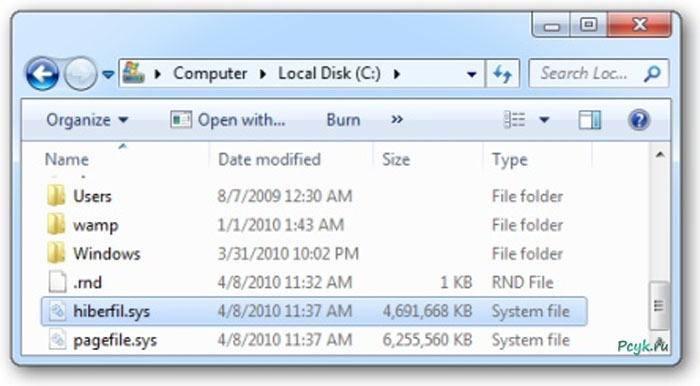The width and height of the screenshot is (700, 386).
Task: Click the 6,255,560 KB size value
Action: (x=427, y=340)
